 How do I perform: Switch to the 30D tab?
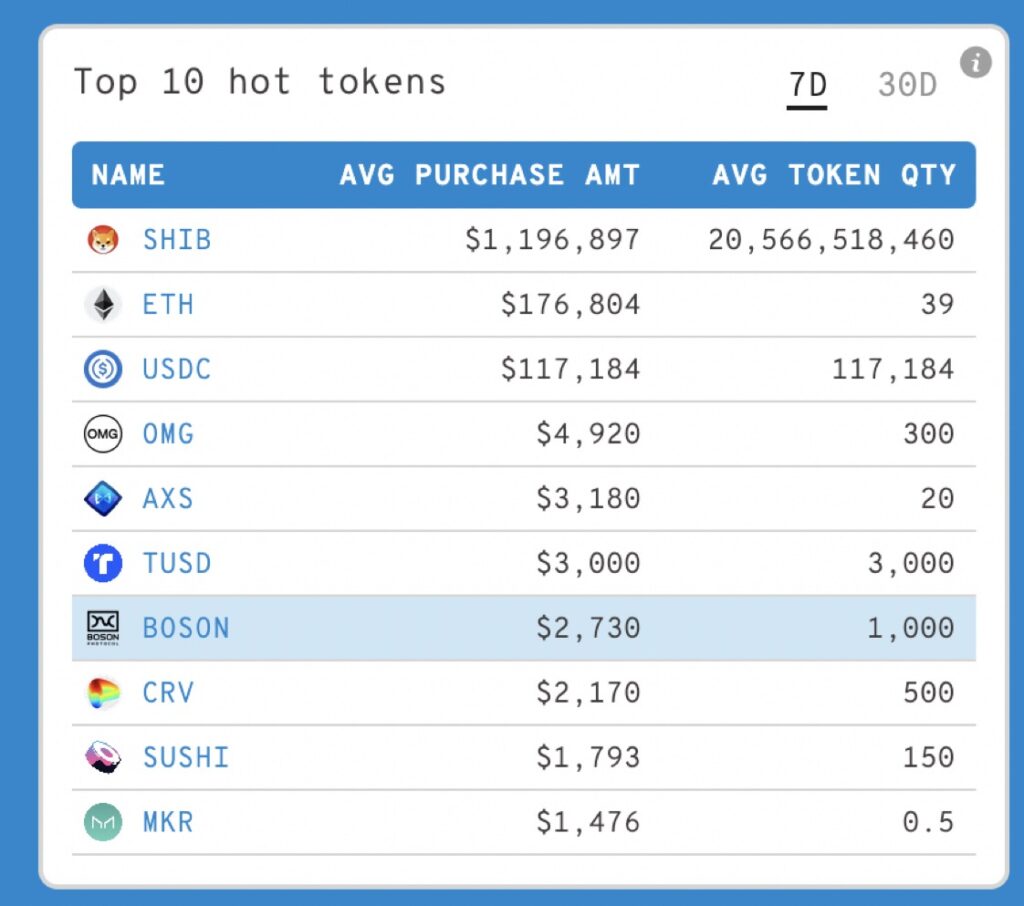tap(907, 85)
